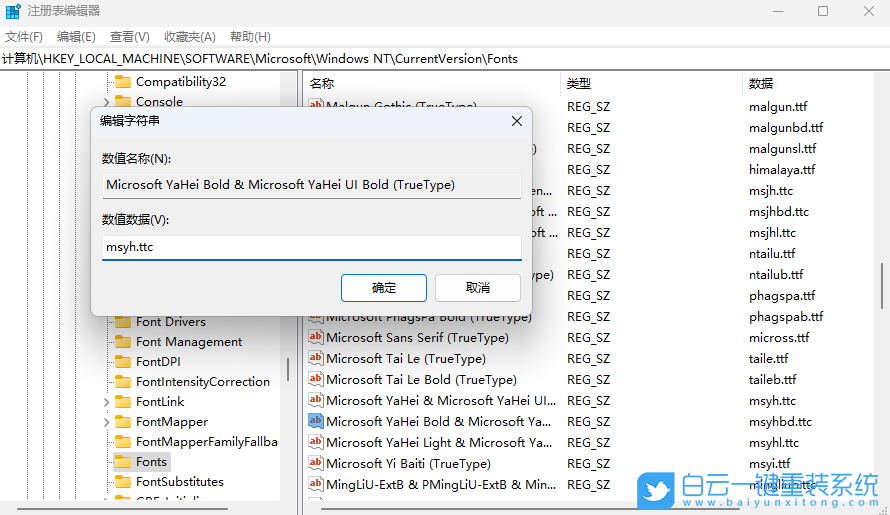
Task: Click the FontDPI folder icon
Action: click(123, 362)
